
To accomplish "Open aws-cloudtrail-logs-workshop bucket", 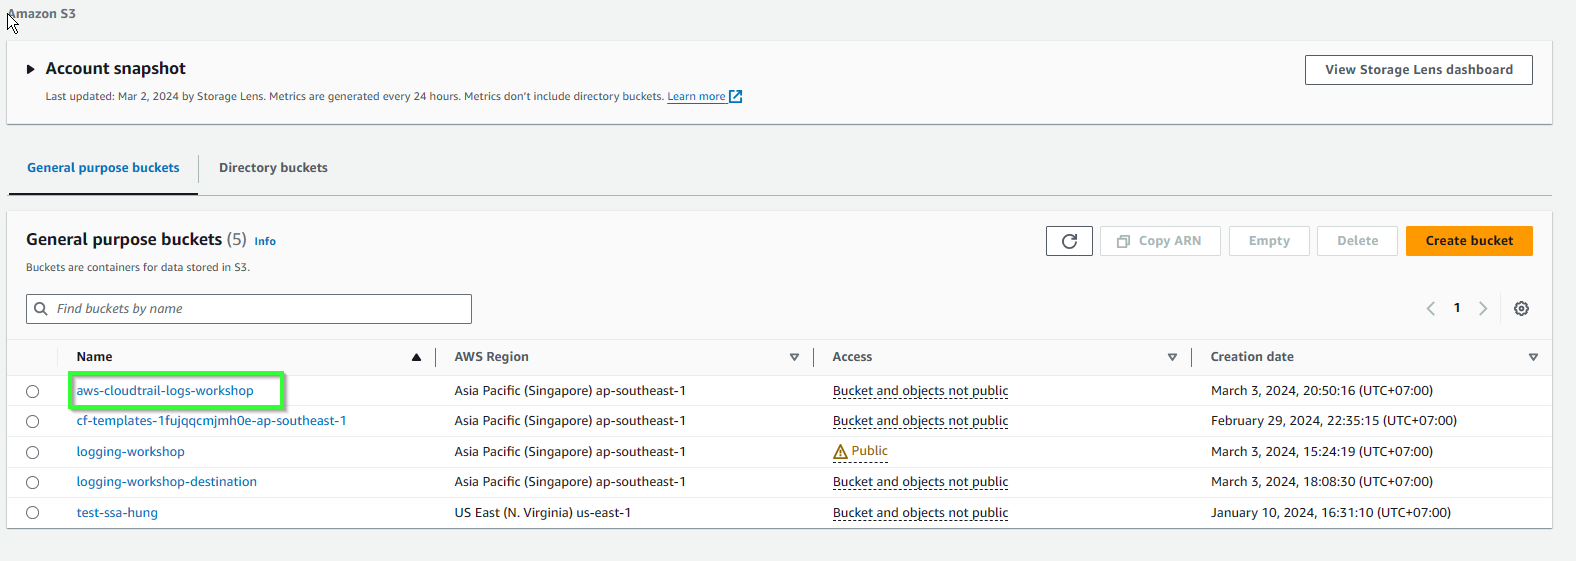I will point(165,391).
